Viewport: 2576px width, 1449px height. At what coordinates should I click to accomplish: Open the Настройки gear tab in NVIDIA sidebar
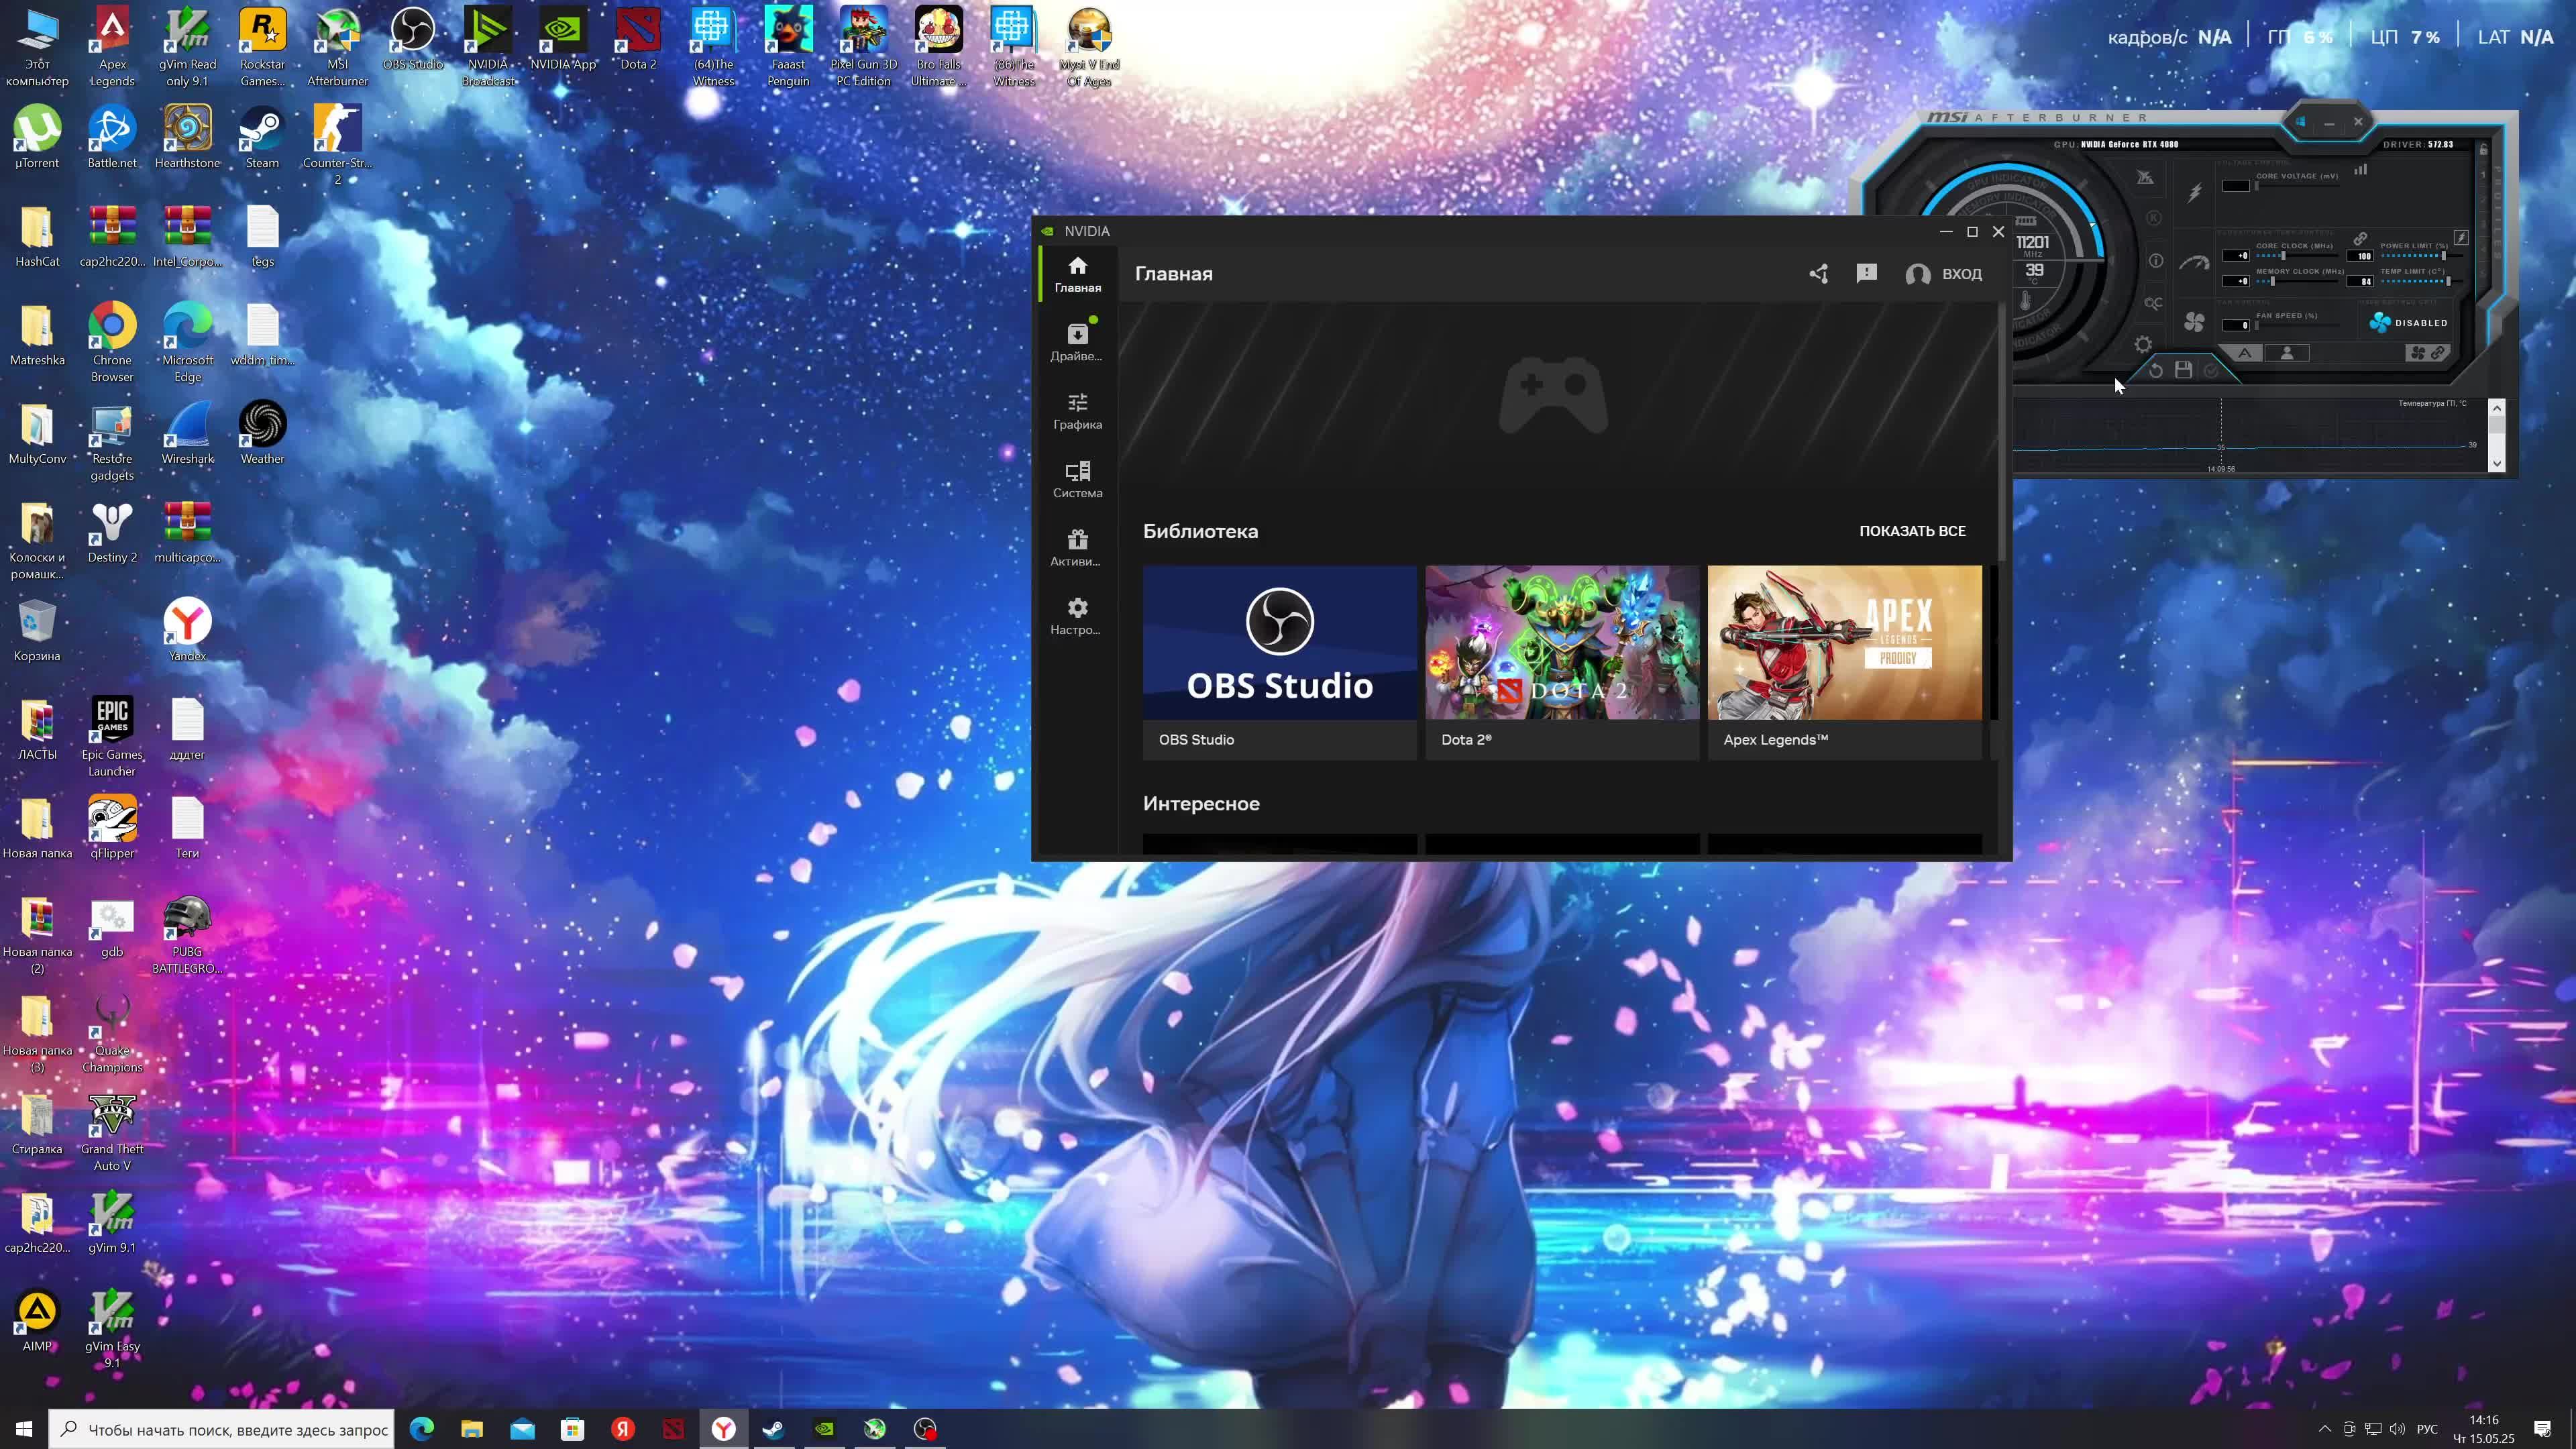click(1077, 616)
